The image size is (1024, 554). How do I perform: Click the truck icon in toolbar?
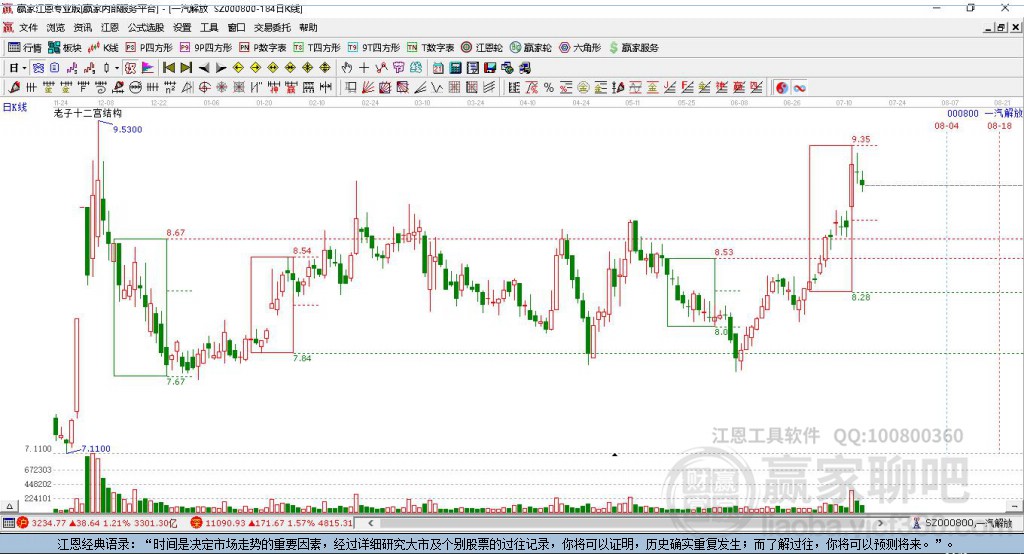pyautogui.click(x=525, y=67)
